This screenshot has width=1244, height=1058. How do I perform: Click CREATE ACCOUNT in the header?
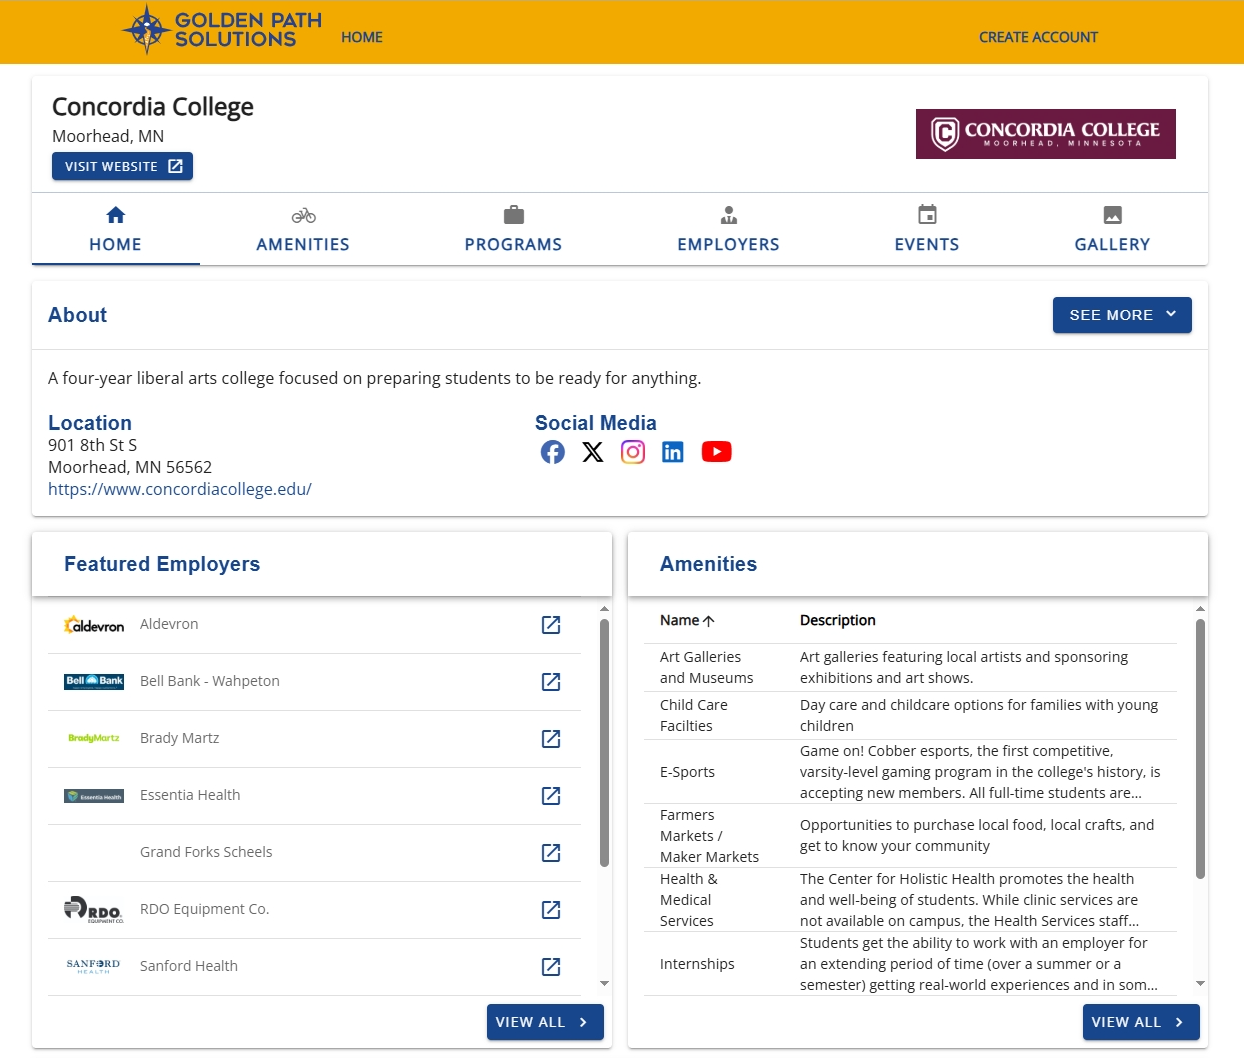[x=1038, y=37]
